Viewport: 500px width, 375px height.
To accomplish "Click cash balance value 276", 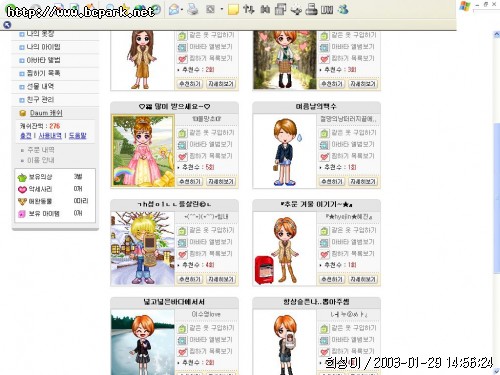I will point(55,126).
